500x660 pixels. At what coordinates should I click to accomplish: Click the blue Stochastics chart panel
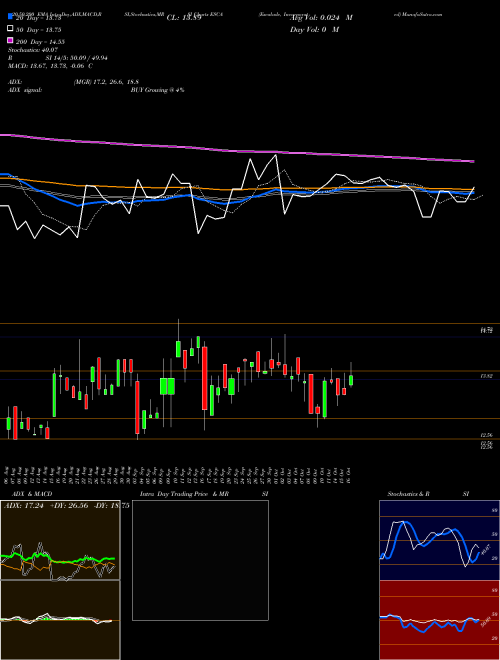point(439,540)
